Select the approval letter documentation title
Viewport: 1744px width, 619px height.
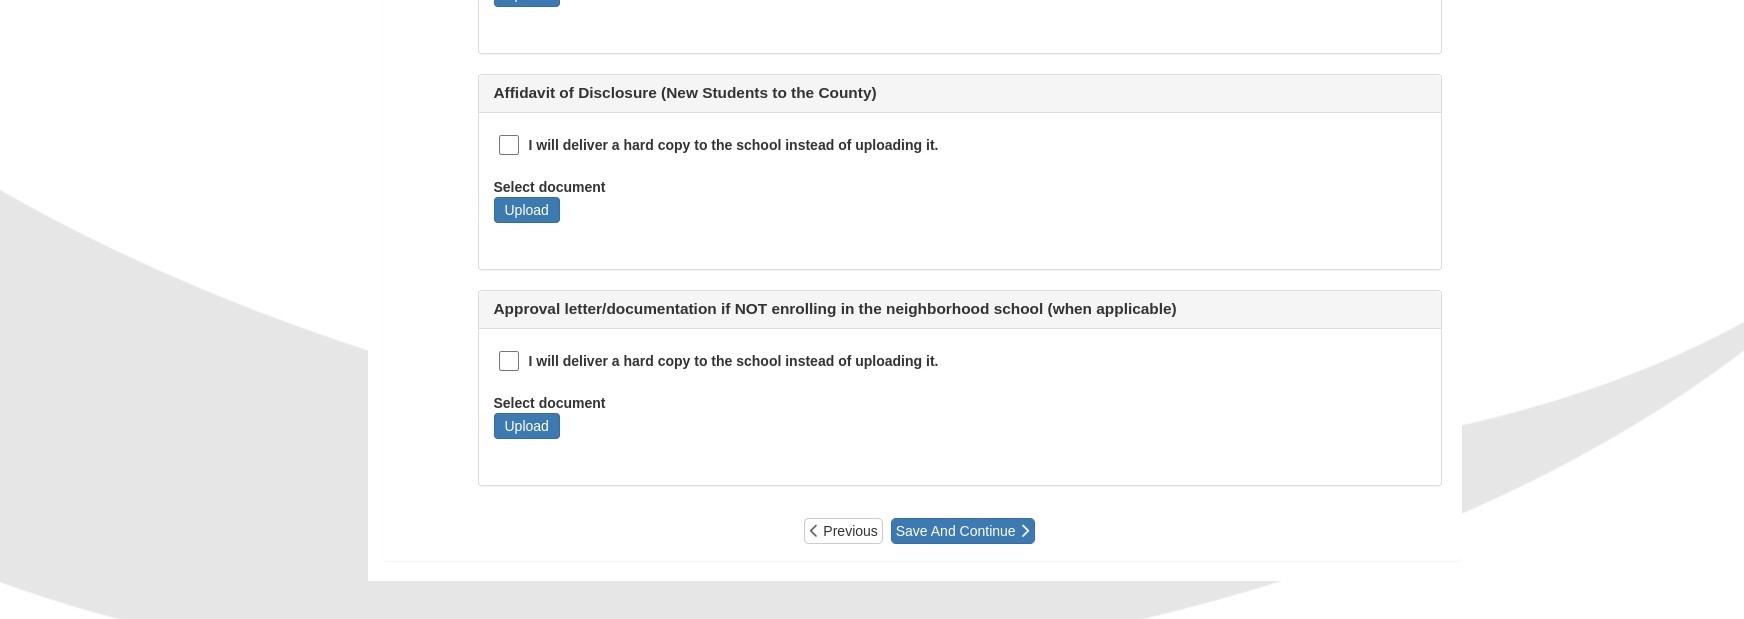pos(834,309)
